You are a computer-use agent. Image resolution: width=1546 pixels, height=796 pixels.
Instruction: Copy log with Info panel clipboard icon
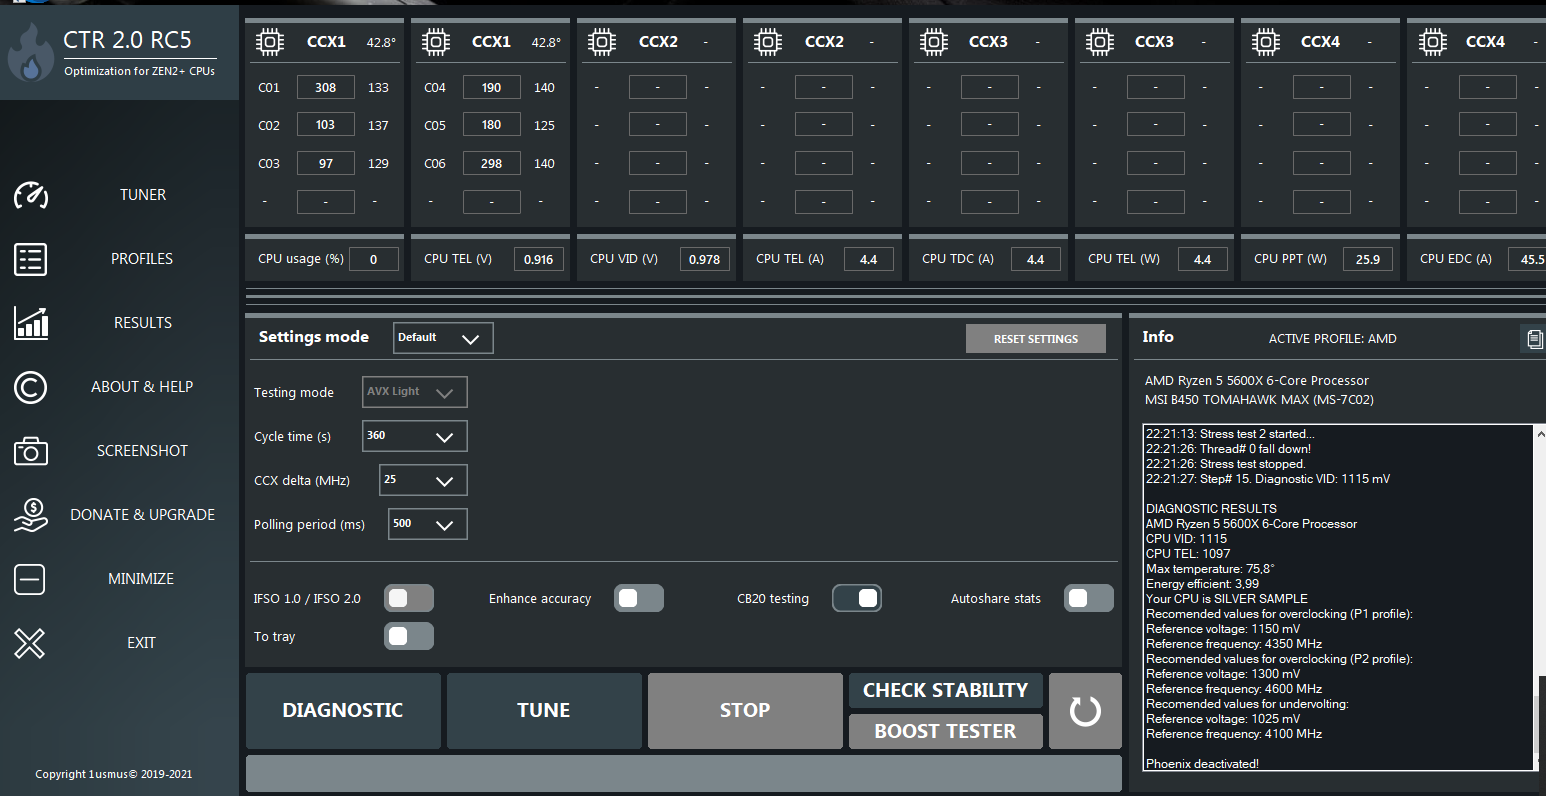pos(1533,339)
